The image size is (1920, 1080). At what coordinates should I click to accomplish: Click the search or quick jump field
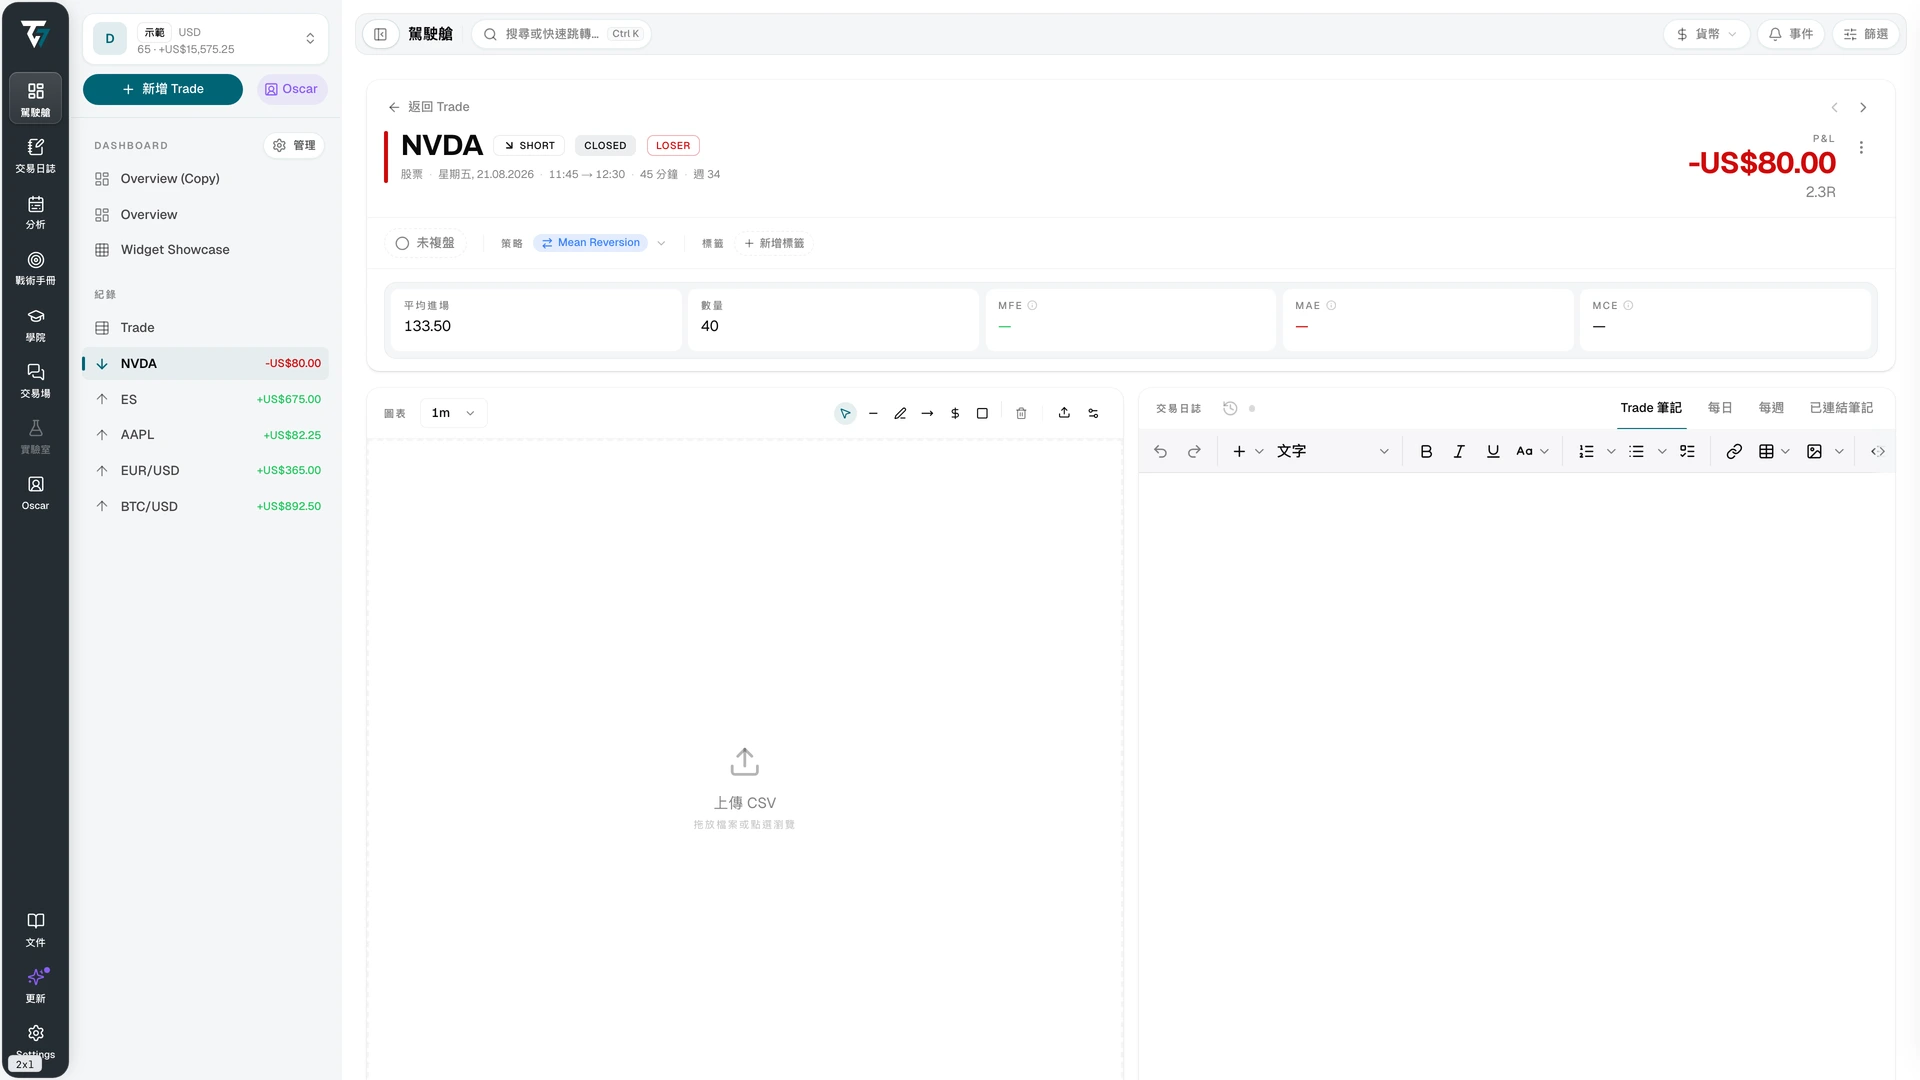(562, 34)
